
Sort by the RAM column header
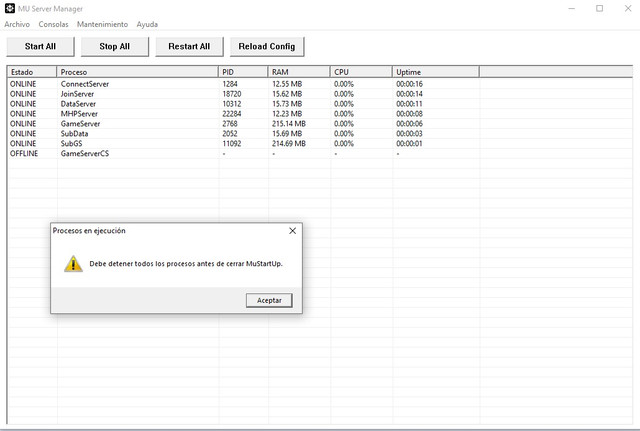click(299, 72)
